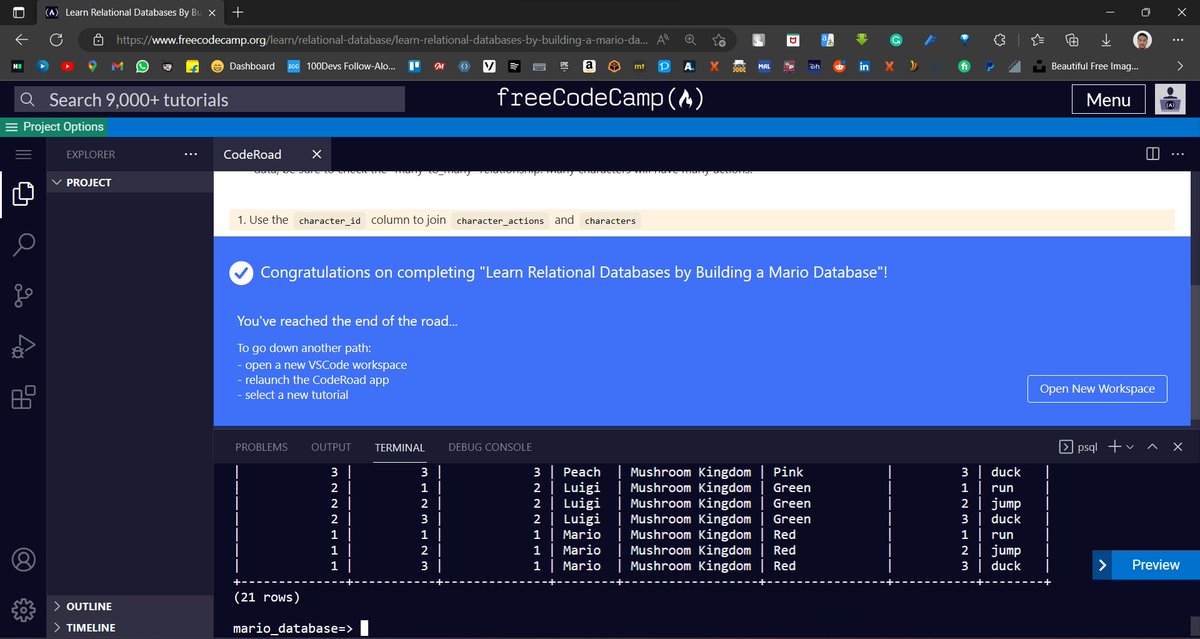Viewport: 1200px width, 639px height.
Task: Add a new terminal with plus icon
Action: (x=1115, y=447)
